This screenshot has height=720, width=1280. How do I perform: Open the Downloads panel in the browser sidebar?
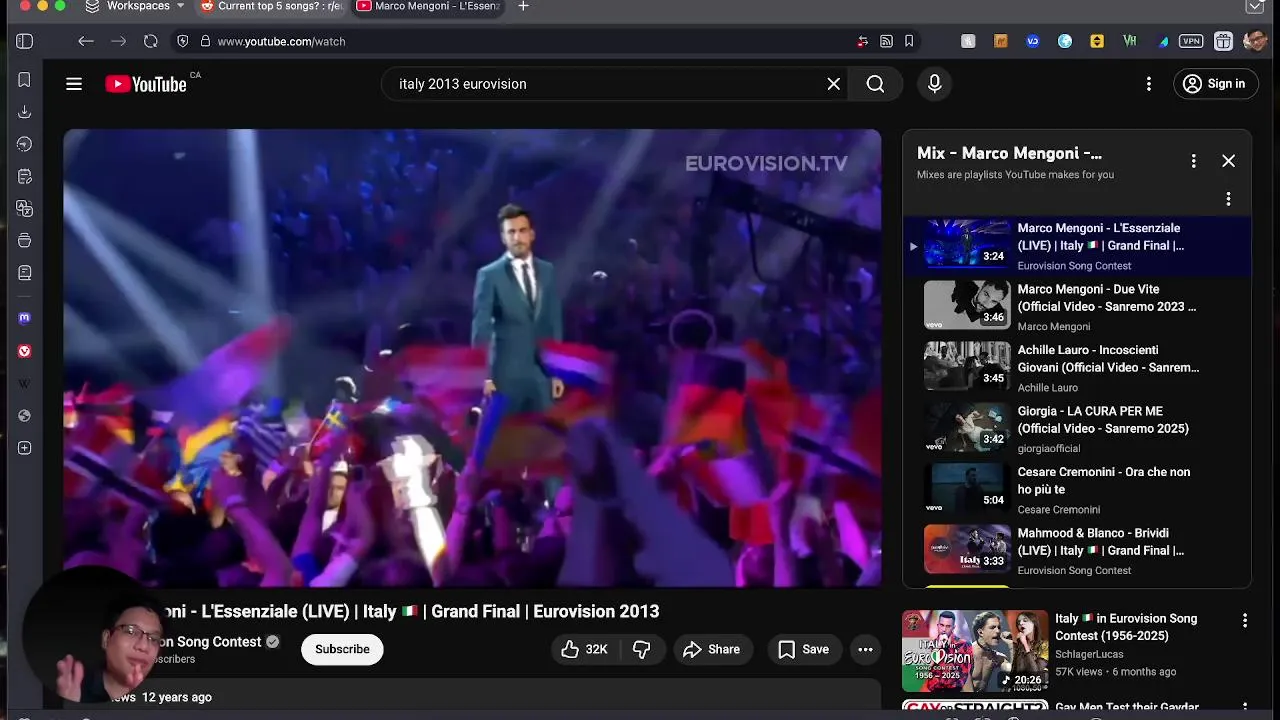coord(24,112)
